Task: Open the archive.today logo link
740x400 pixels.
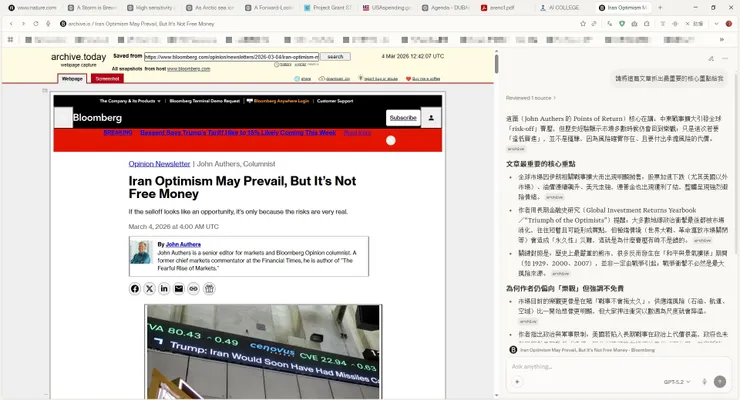Action: [x=78, y=57]
